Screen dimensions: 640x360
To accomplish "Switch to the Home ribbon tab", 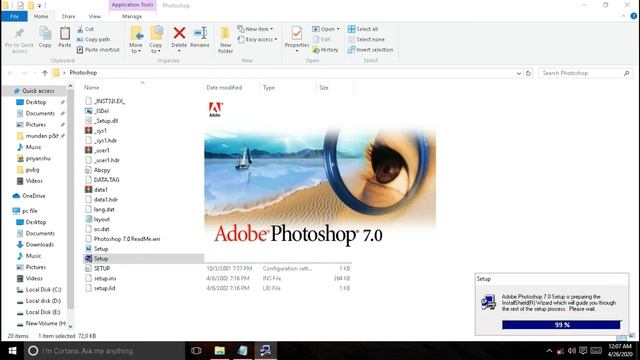I will pyautogui.click(x=41, y=16).
